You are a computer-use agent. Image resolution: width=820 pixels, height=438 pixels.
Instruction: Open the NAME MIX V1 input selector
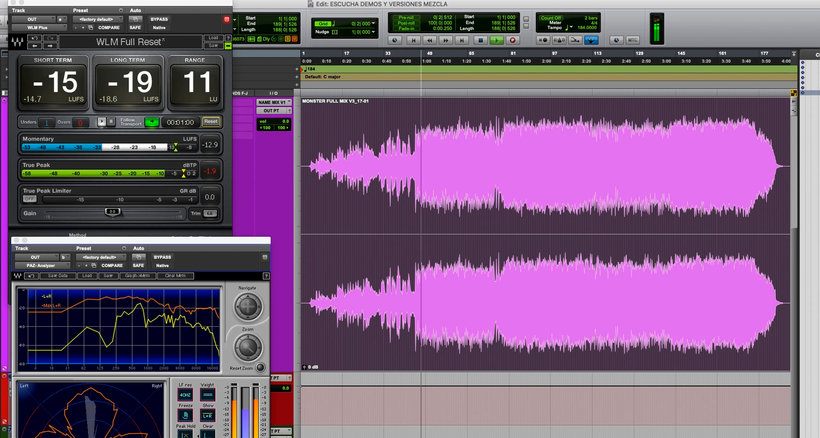pyautogui.click(x=274, y=102)
